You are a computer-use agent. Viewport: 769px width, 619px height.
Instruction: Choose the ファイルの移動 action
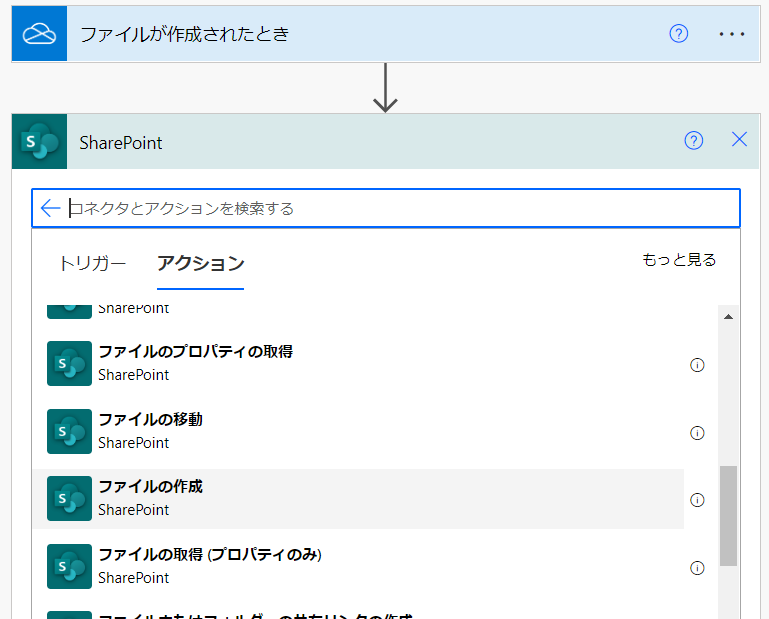tap(359, 431)
